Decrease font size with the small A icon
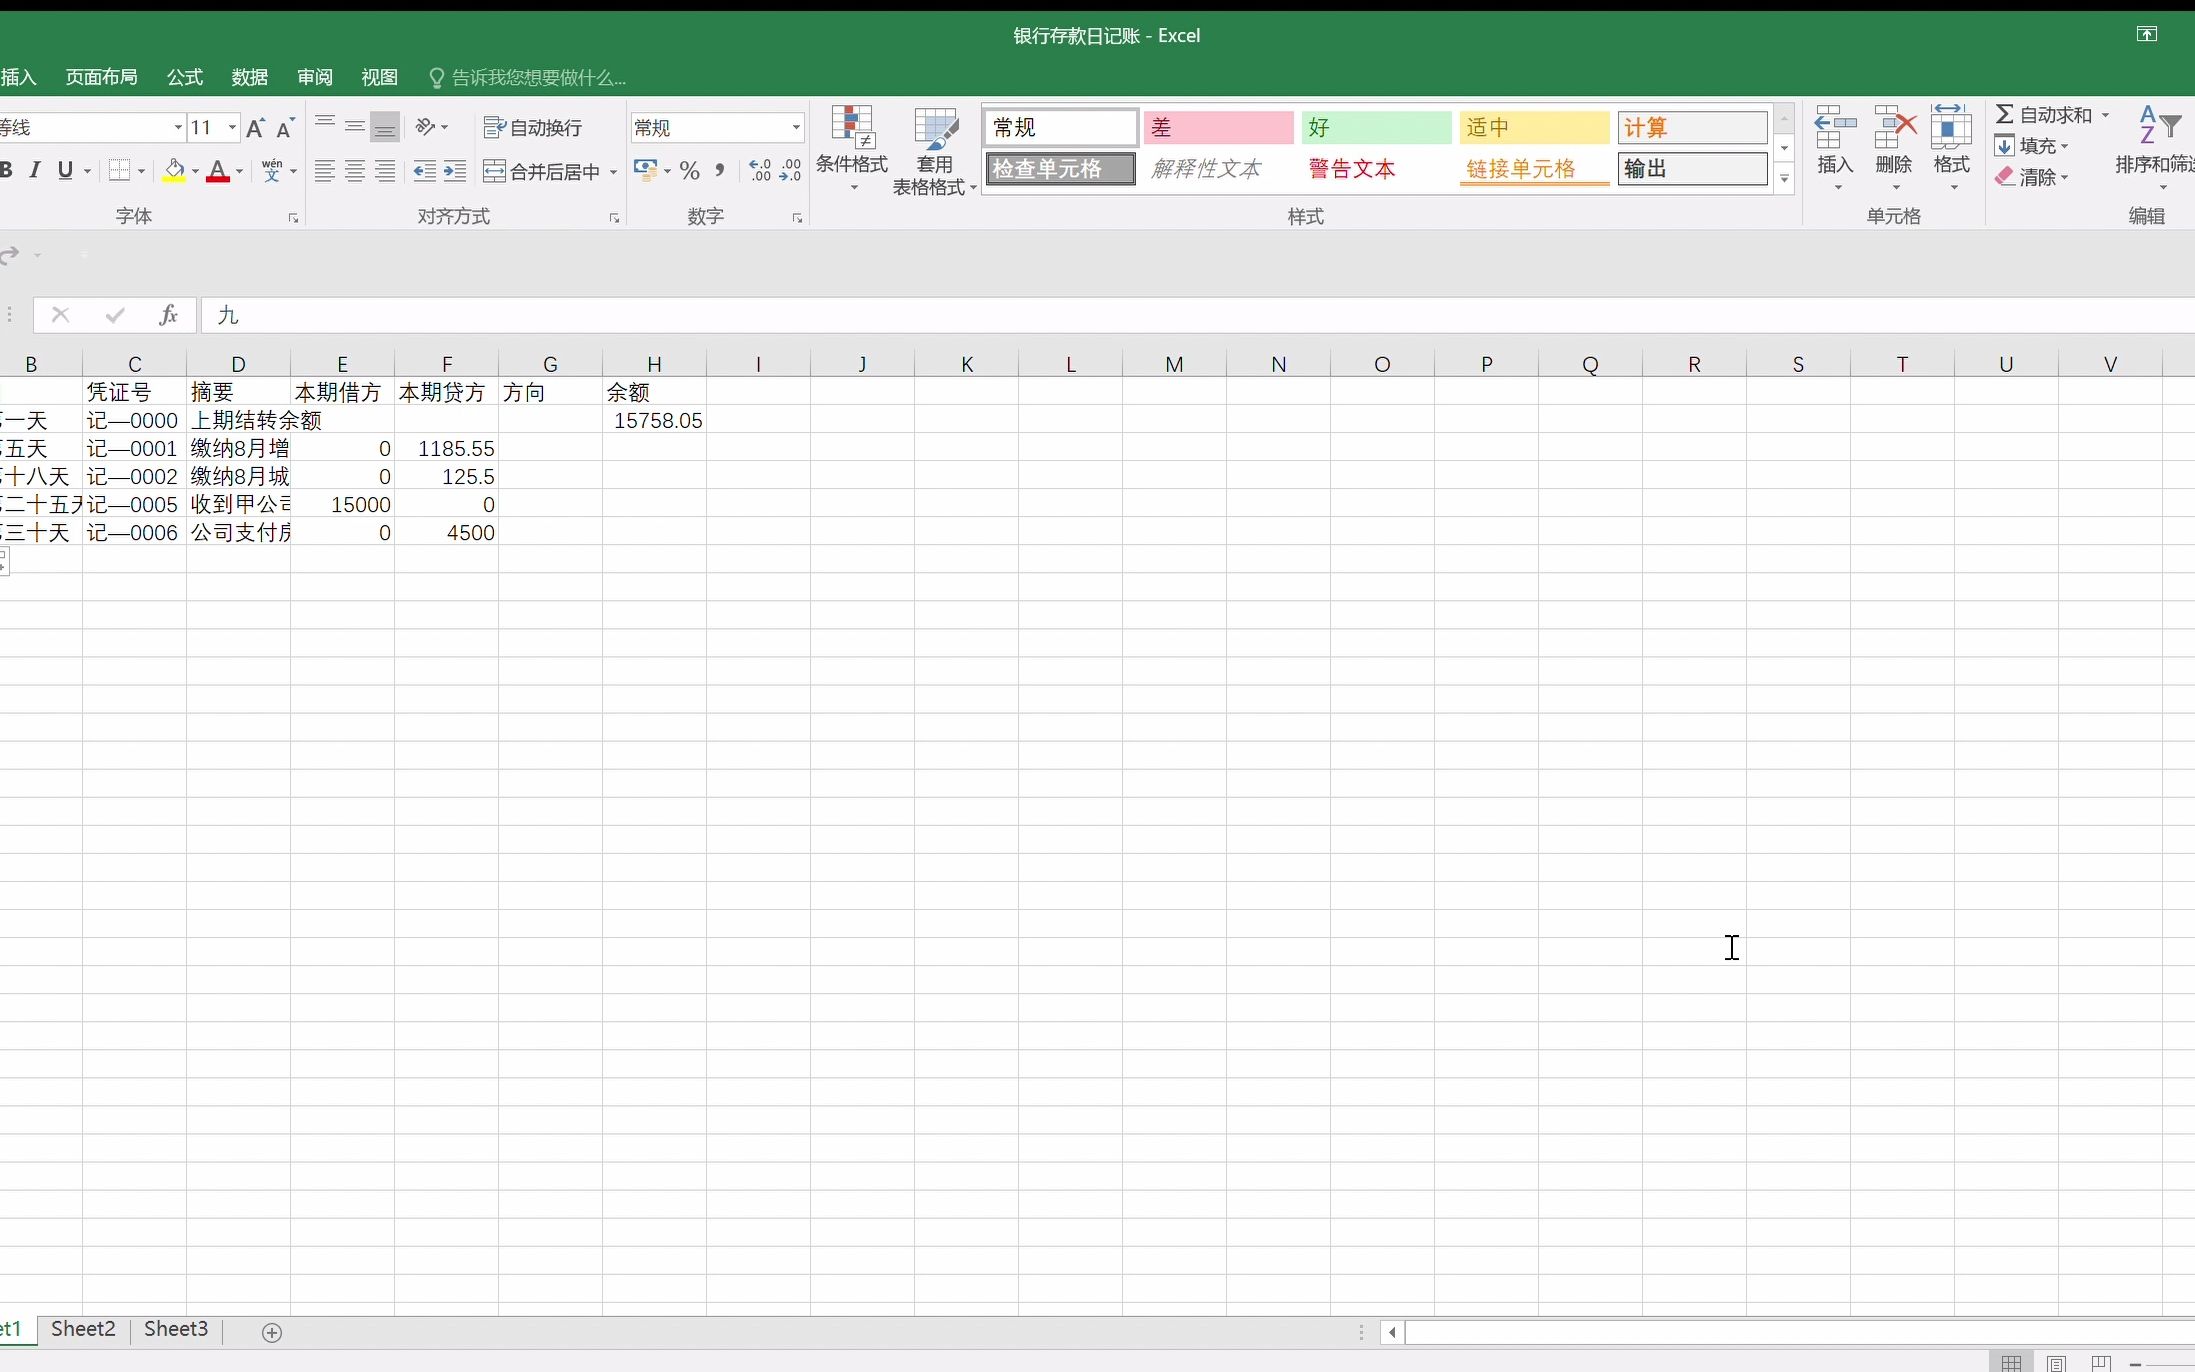Screen dimensions: 2195x1372 (x=285, y=128)
